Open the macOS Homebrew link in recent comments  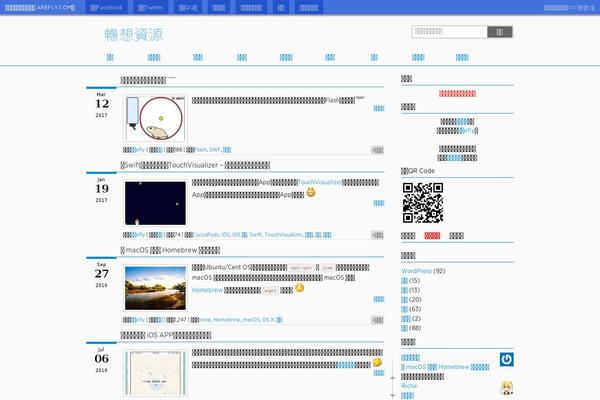tap(445, 367)
